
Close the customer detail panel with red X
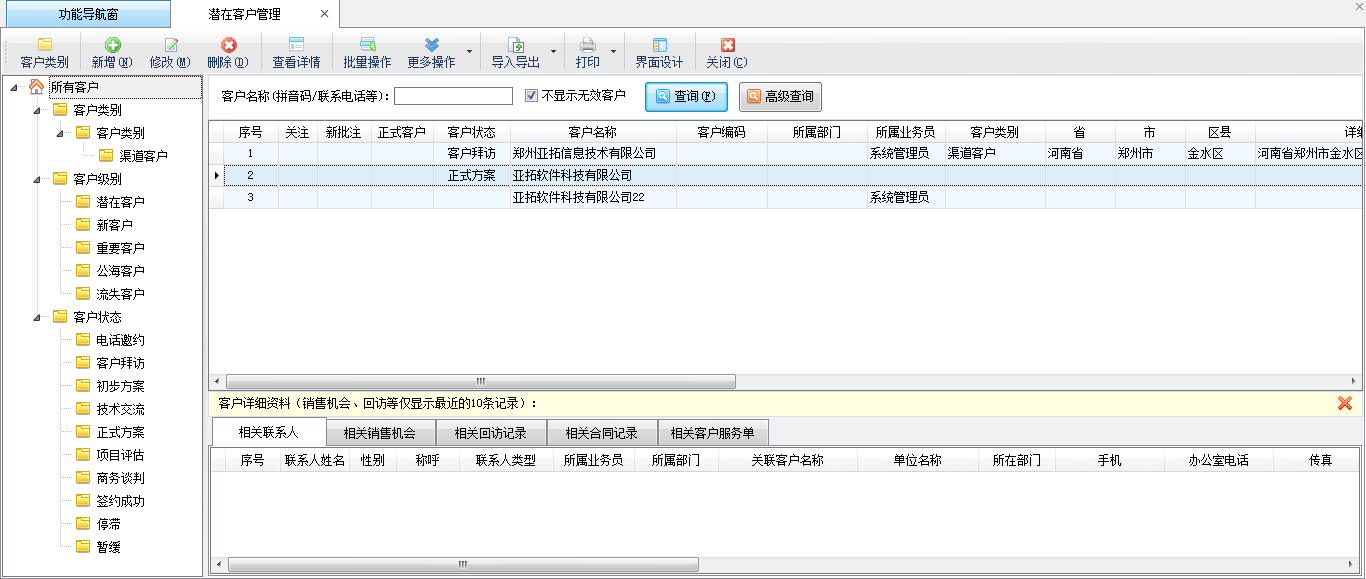[1344, 403]
